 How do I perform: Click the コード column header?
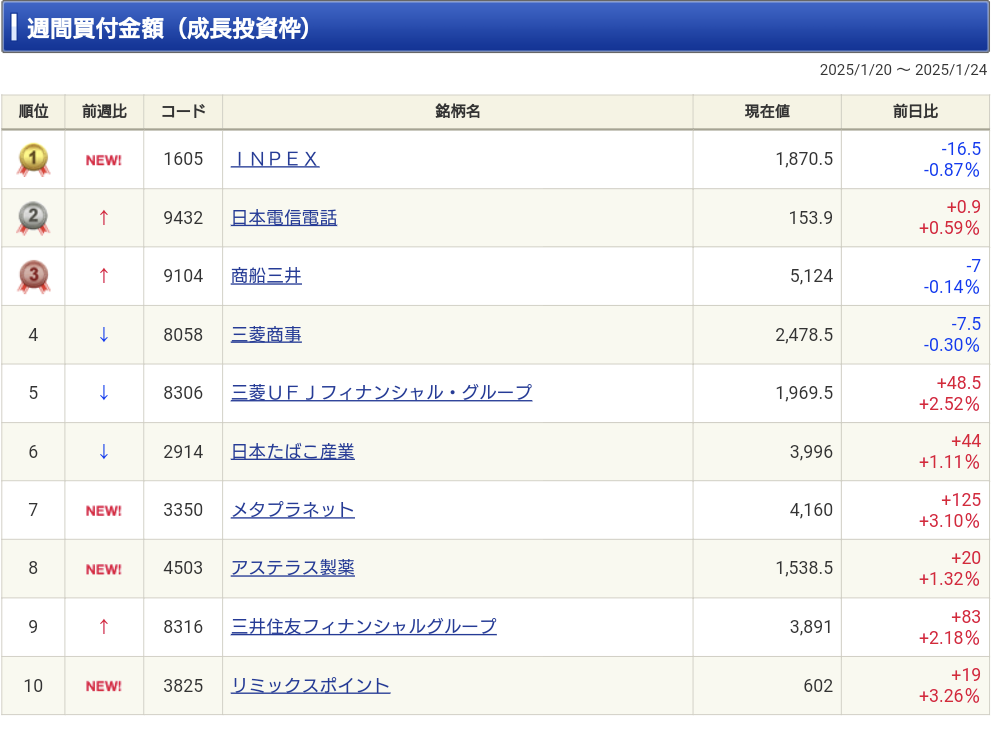(183, 112)
